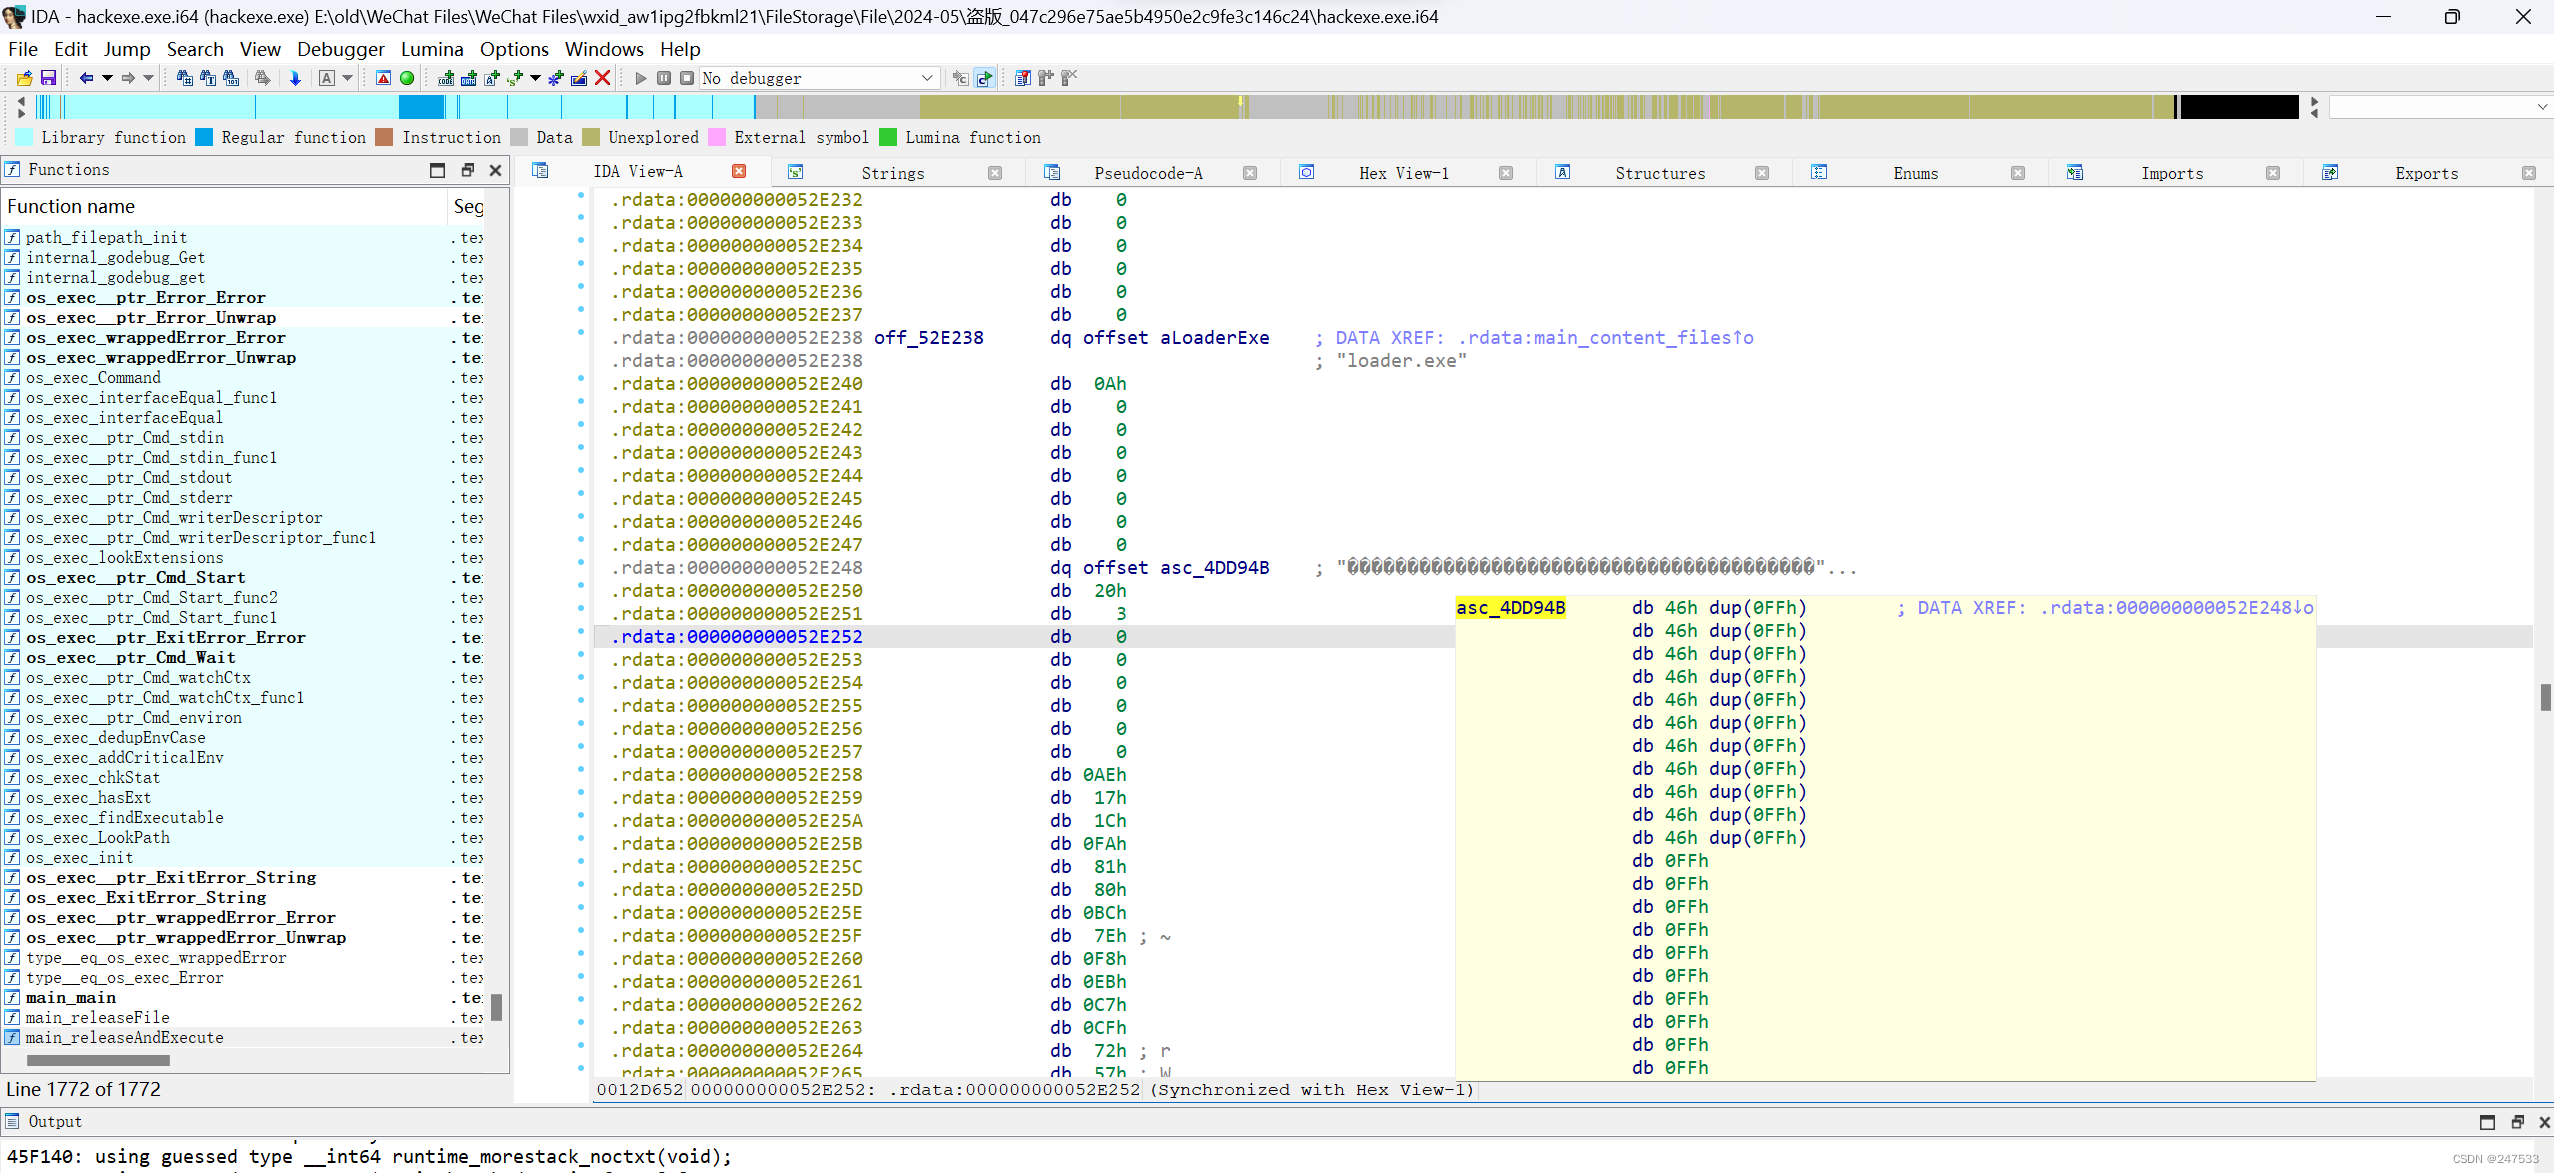Screen dimensions: 2554x1173
Task: Click the navigation band right-end arrows
Action: coord(2314,107)
